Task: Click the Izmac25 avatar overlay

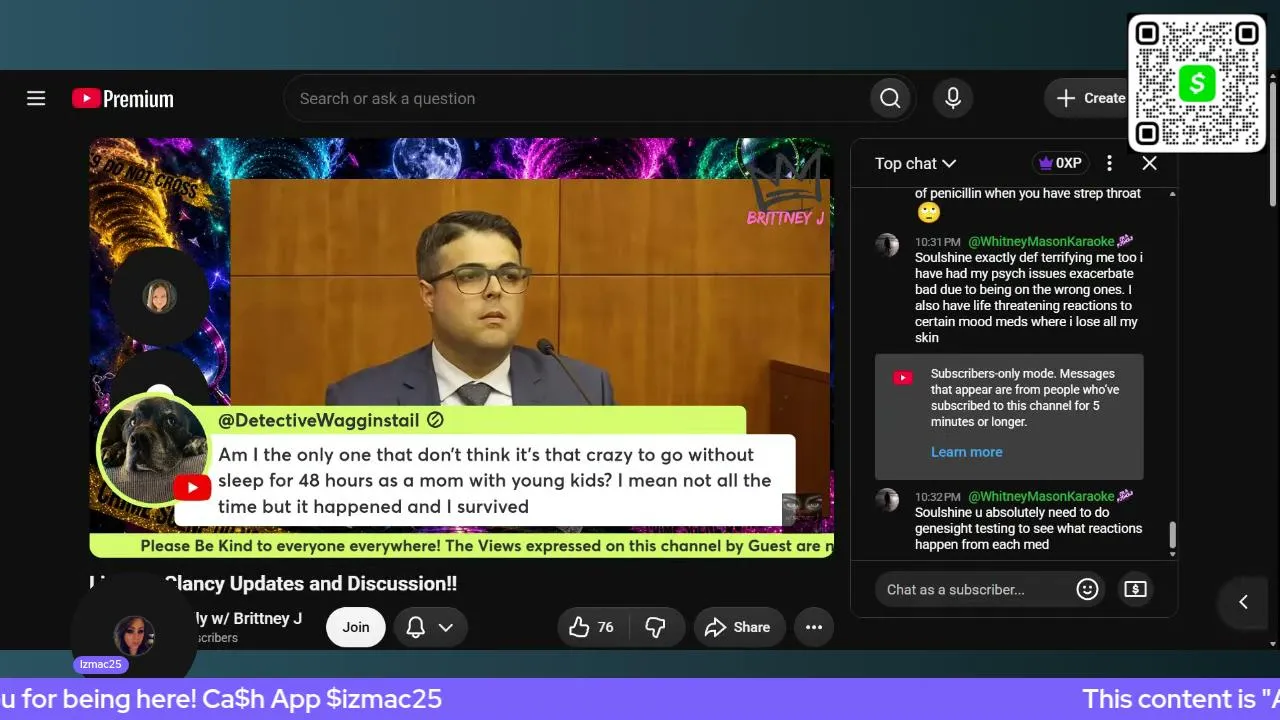Action: tap(134, 636)
